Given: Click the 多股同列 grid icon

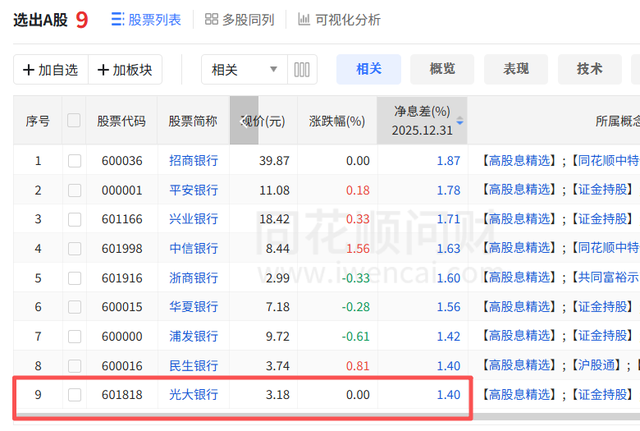Looking at the screenshot, I should [x=211, y=19].
